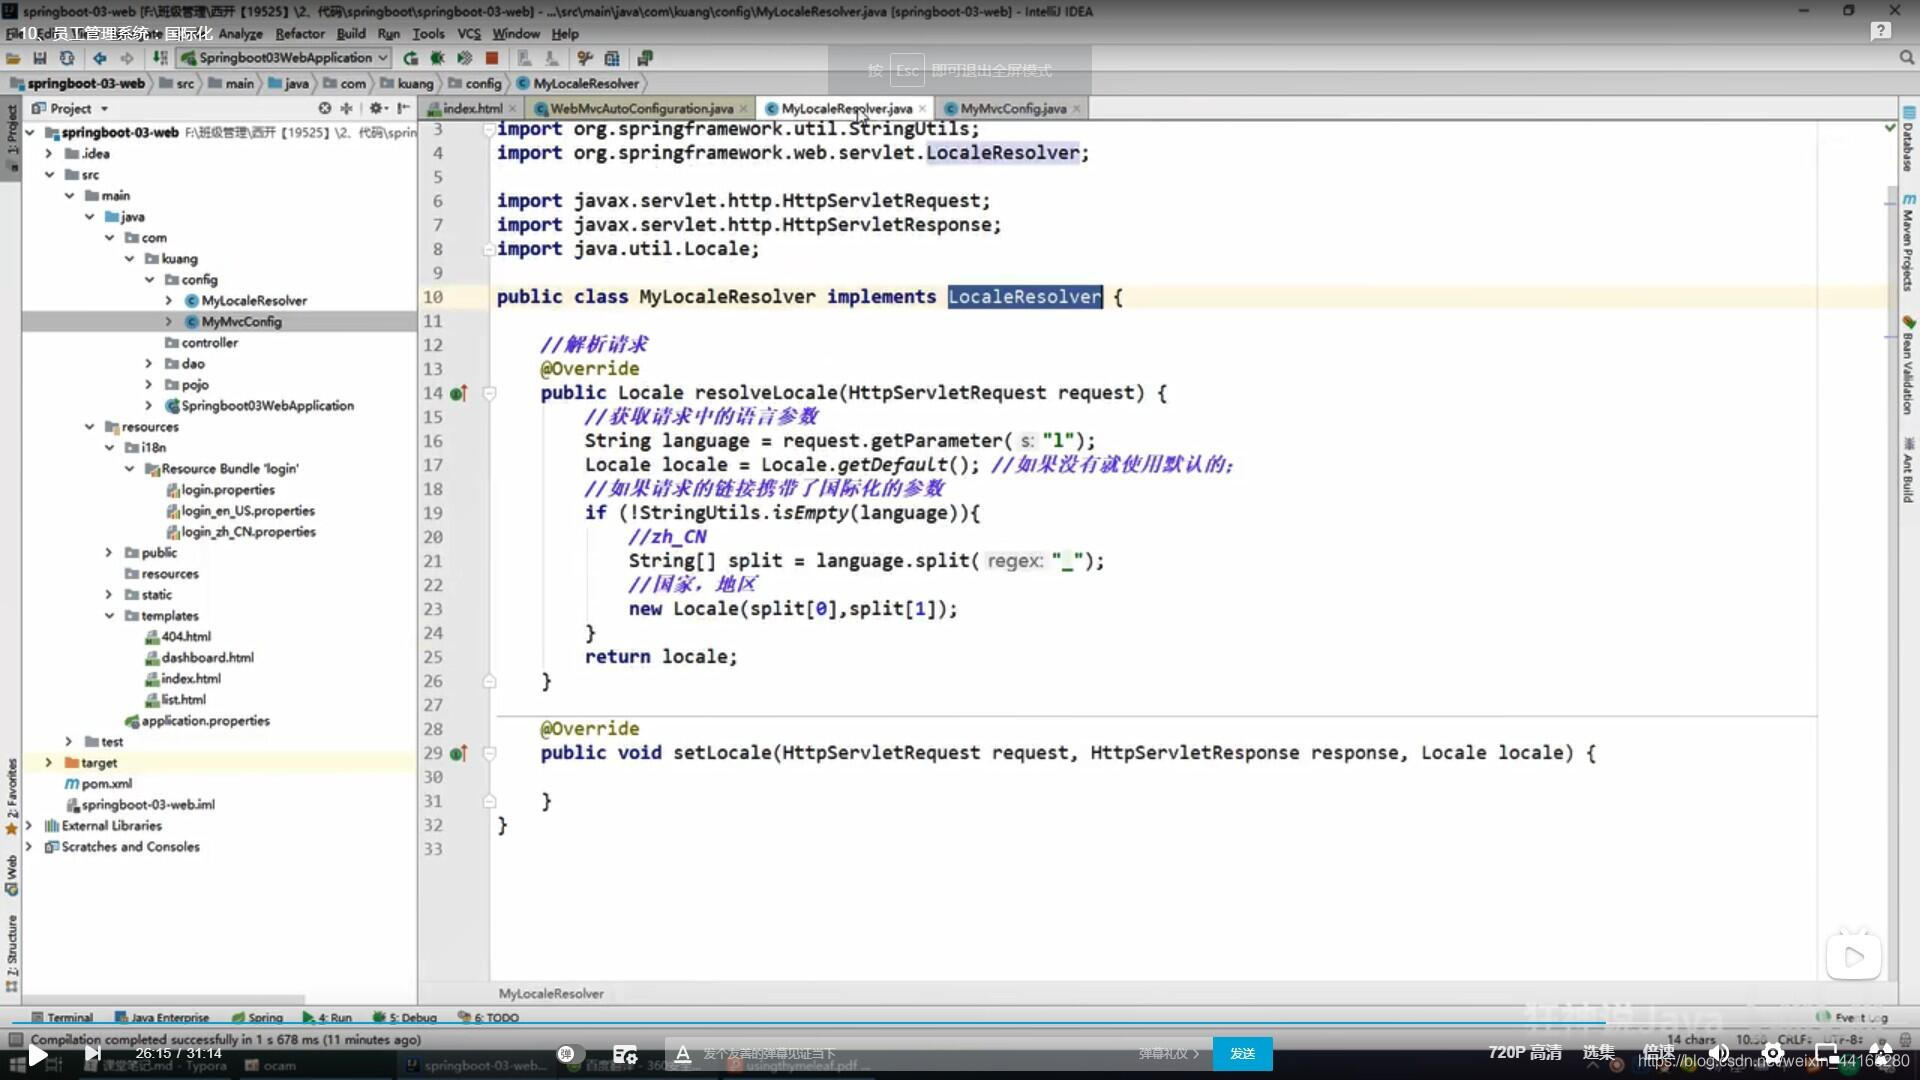The image size is (1920, 1080).
Task: Collapse the templates folder
Action: pyautogui.click(x=109, y=616)
